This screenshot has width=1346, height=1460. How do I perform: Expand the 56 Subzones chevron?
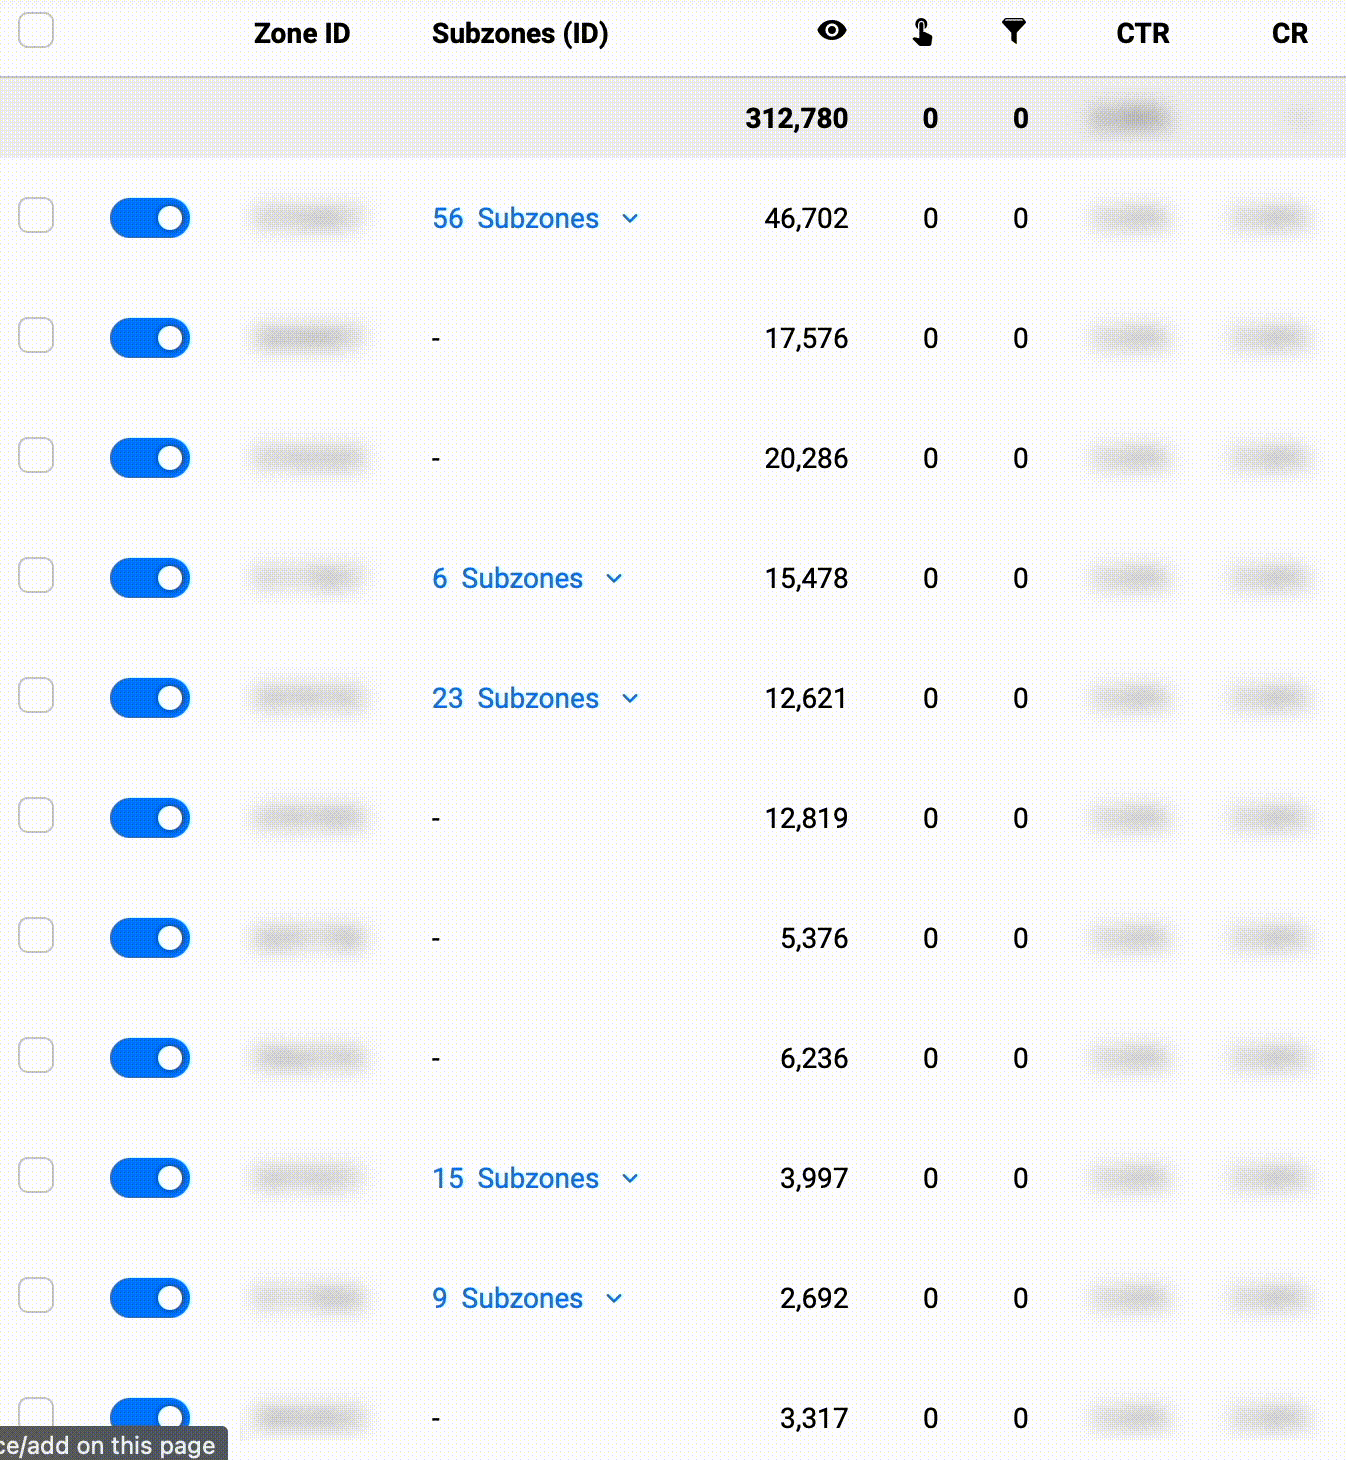[630, 219]
